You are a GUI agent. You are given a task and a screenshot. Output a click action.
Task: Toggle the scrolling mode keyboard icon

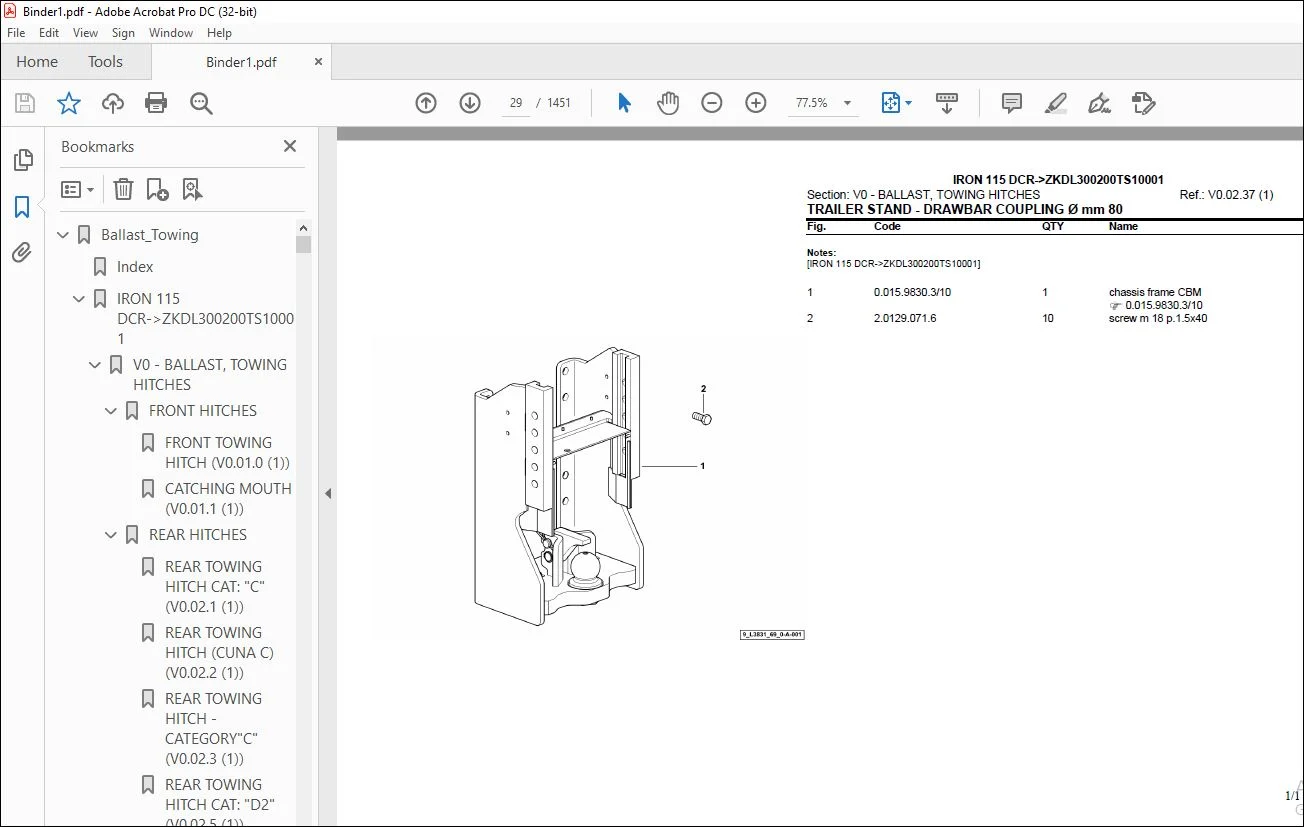click(x=947, y=103)
